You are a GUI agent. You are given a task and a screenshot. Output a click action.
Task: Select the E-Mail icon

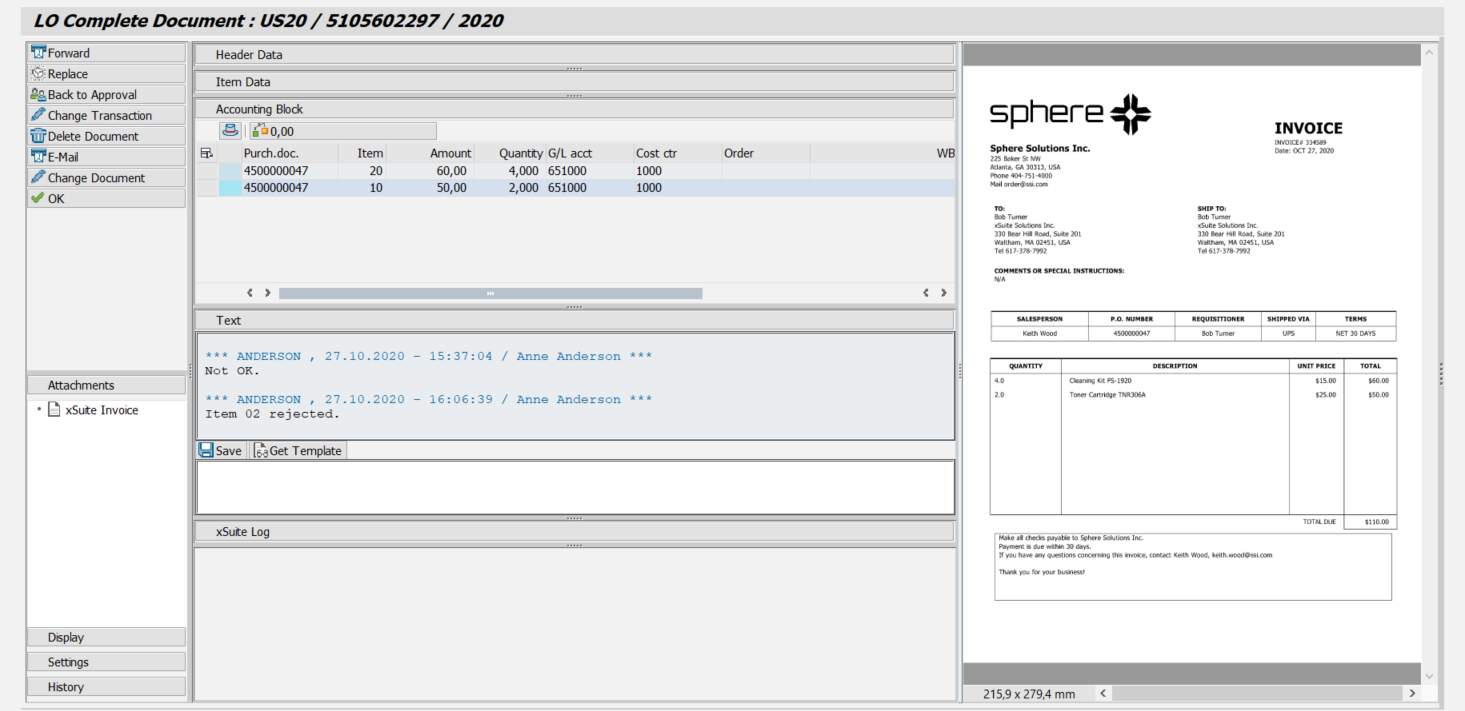coord(40,156)
